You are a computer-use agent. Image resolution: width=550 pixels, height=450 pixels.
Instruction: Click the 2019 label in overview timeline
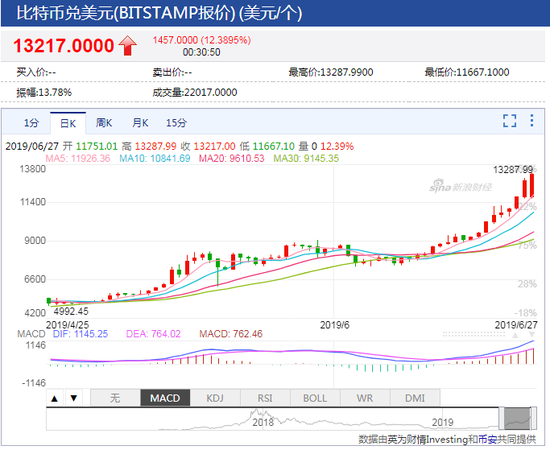[442, 422]
